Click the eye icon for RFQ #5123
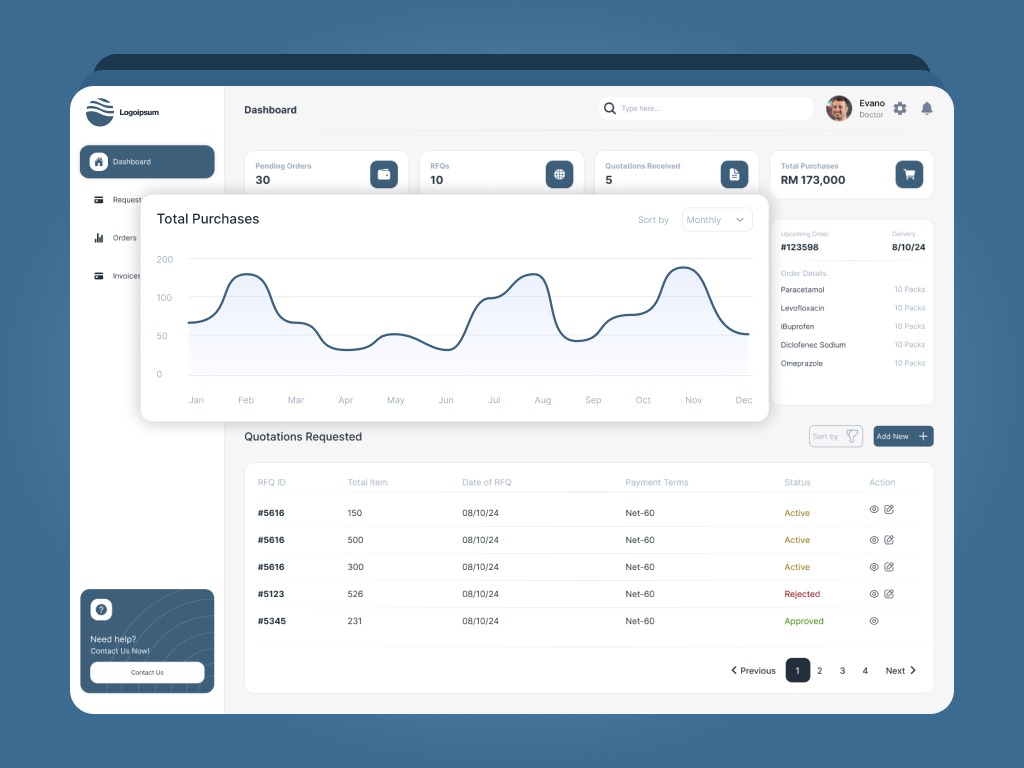The height and width of the screenshot is (768, 1024). (874, 594)
